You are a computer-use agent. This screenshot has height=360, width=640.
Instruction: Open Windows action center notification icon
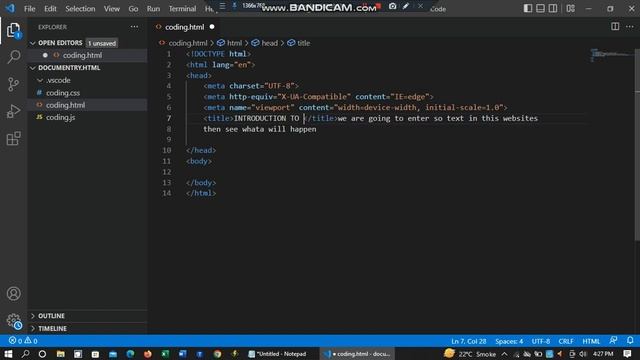627,354
